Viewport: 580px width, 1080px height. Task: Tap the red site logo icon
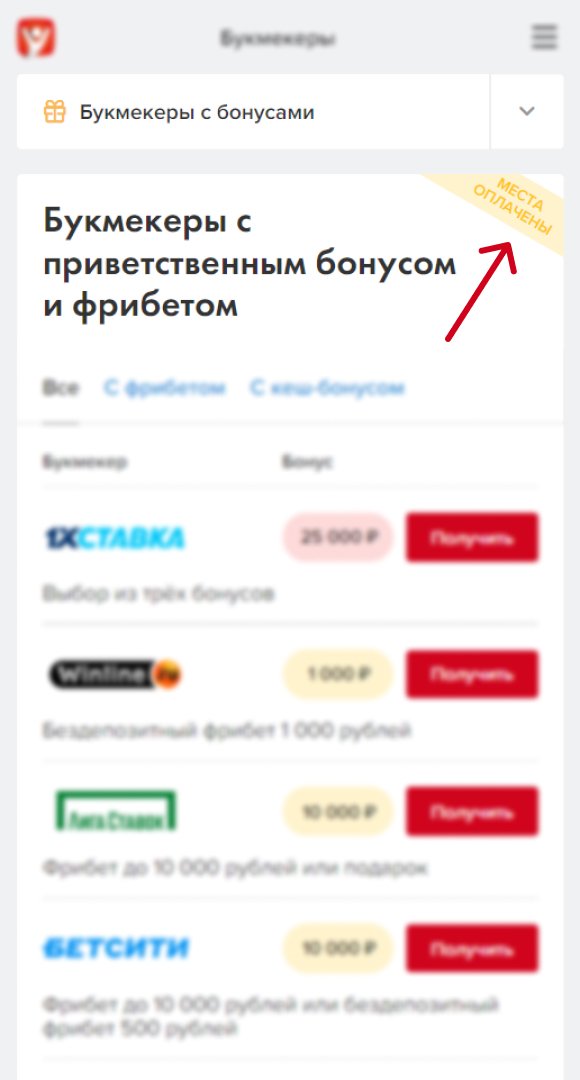click(x=37, y=37)
